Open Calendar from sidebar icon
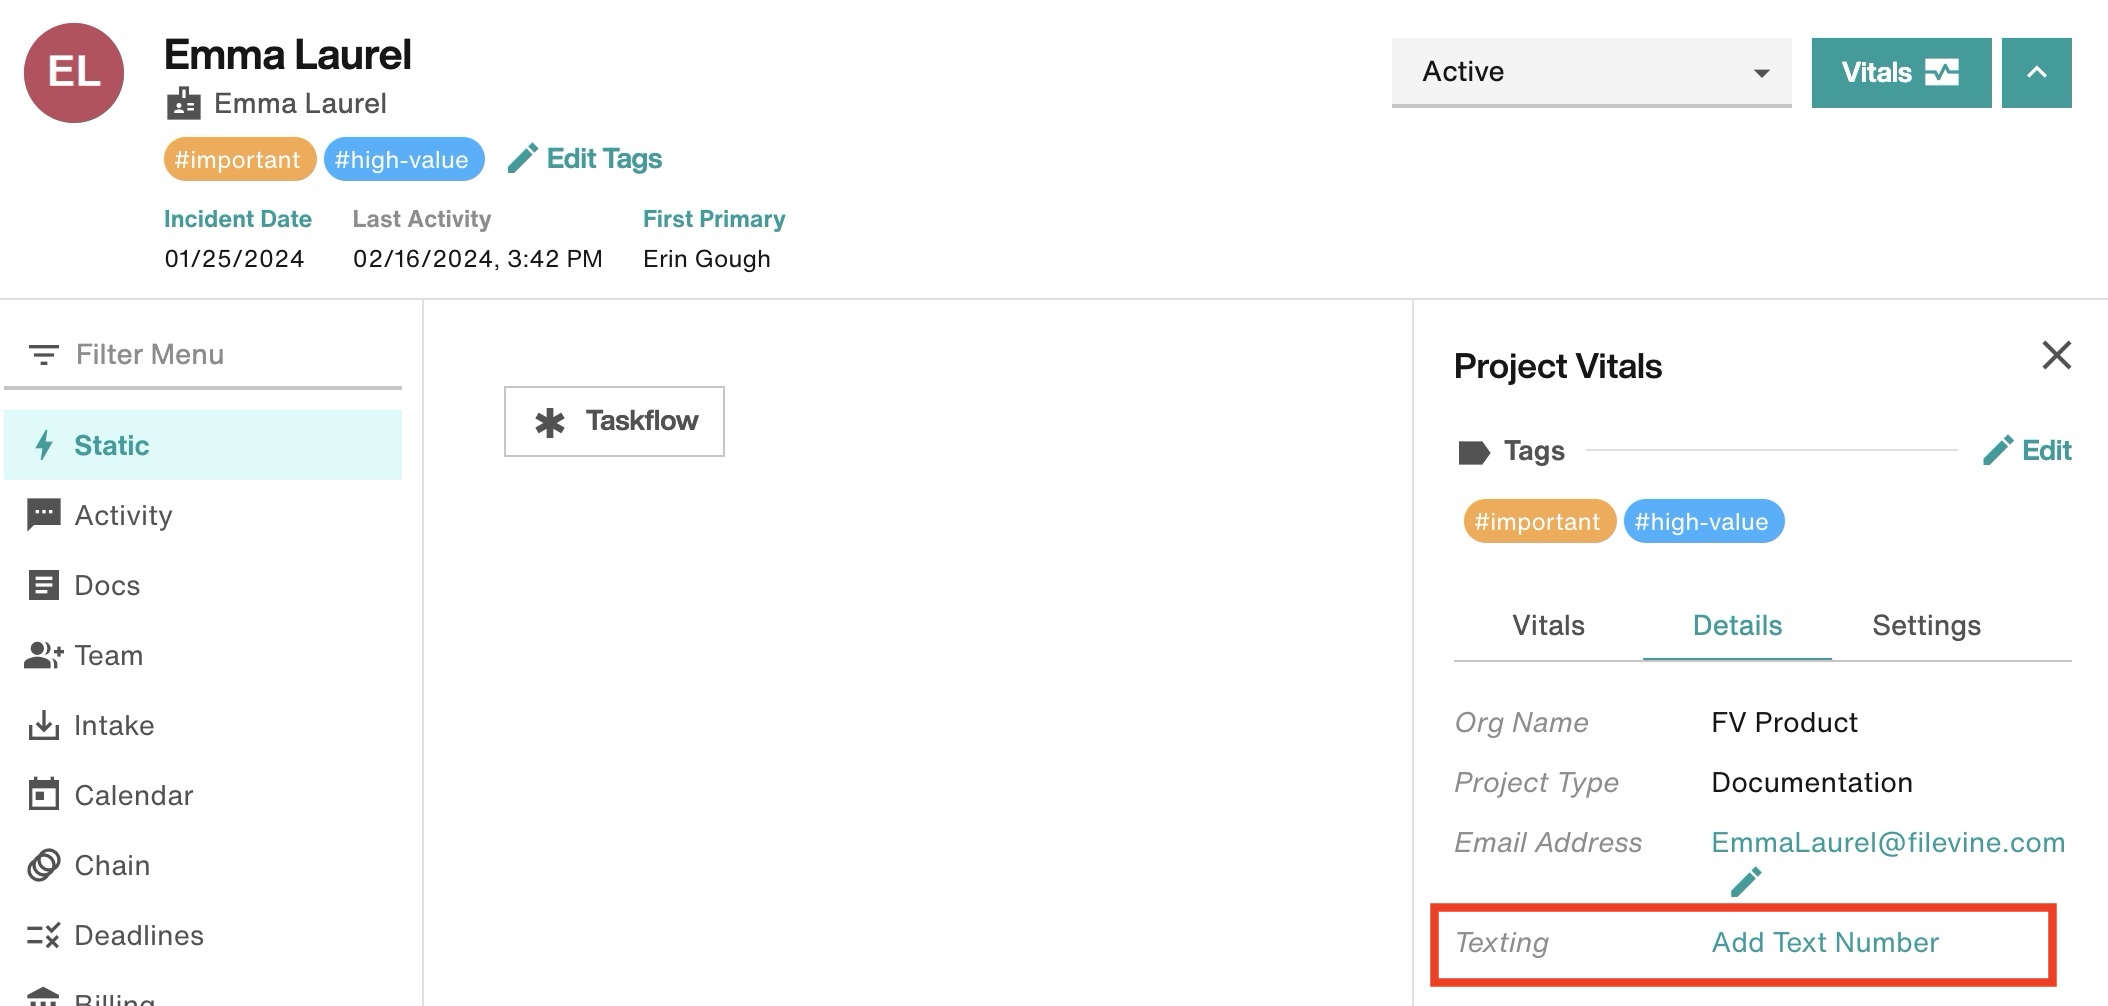 click(43, 795)
